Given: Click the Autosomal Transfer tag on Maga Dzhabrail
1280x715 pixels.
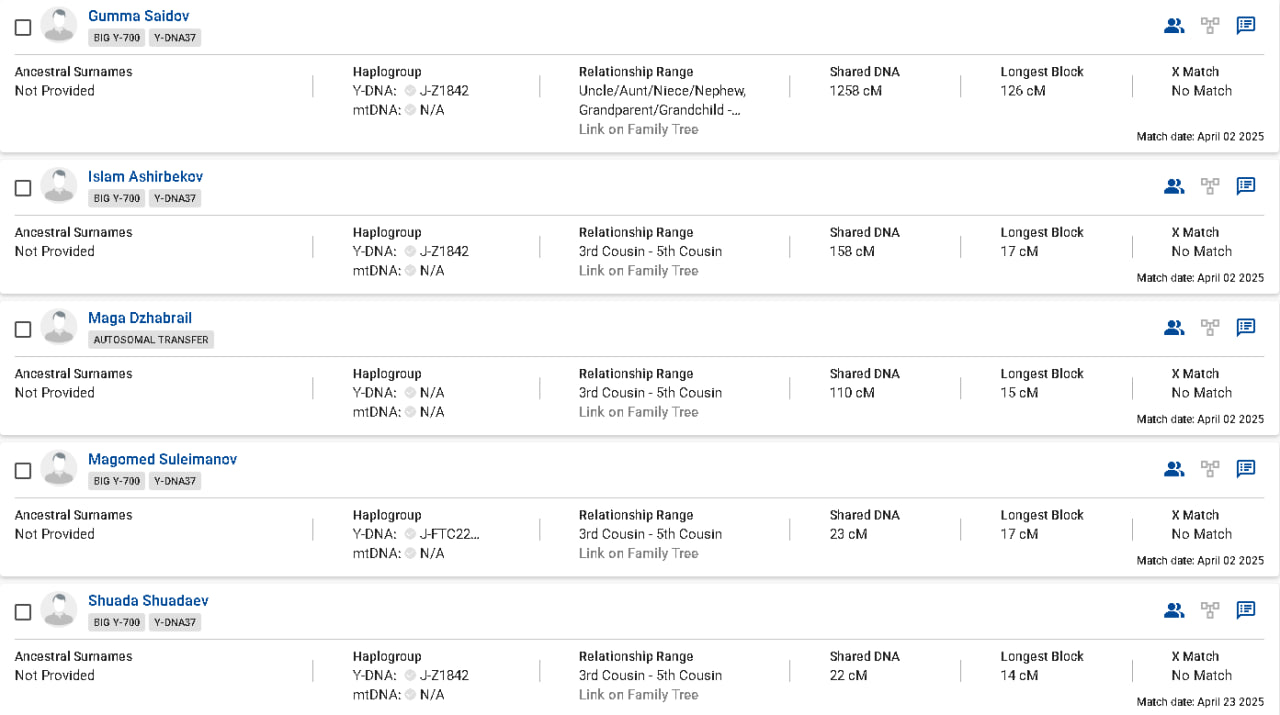Looking at the screenshot, I should click(151, 340).
